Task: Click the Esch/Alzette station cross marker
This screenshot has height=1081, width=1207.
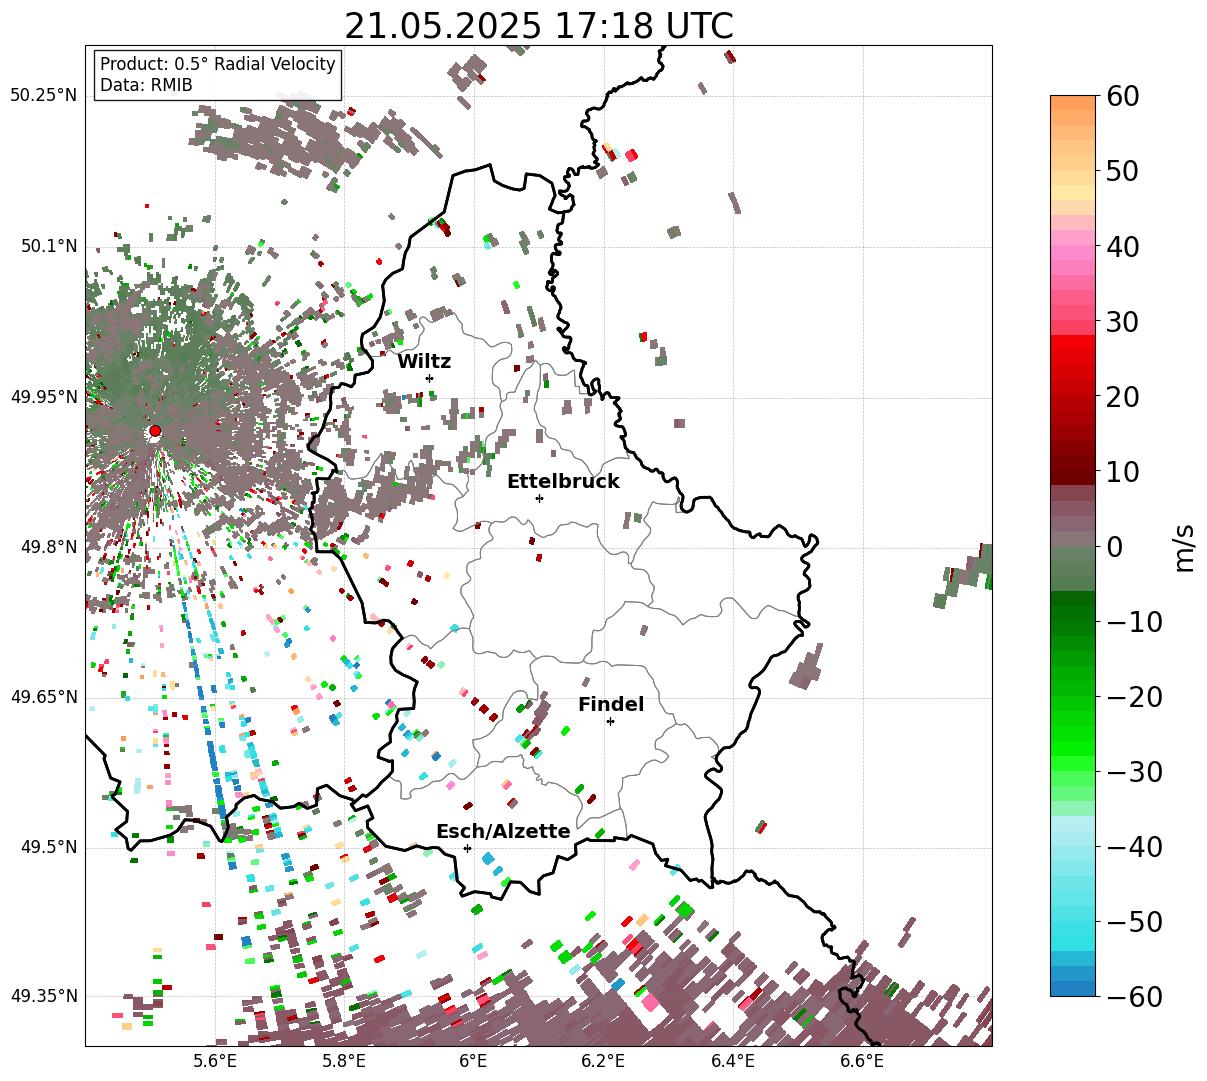Action: 467,848
